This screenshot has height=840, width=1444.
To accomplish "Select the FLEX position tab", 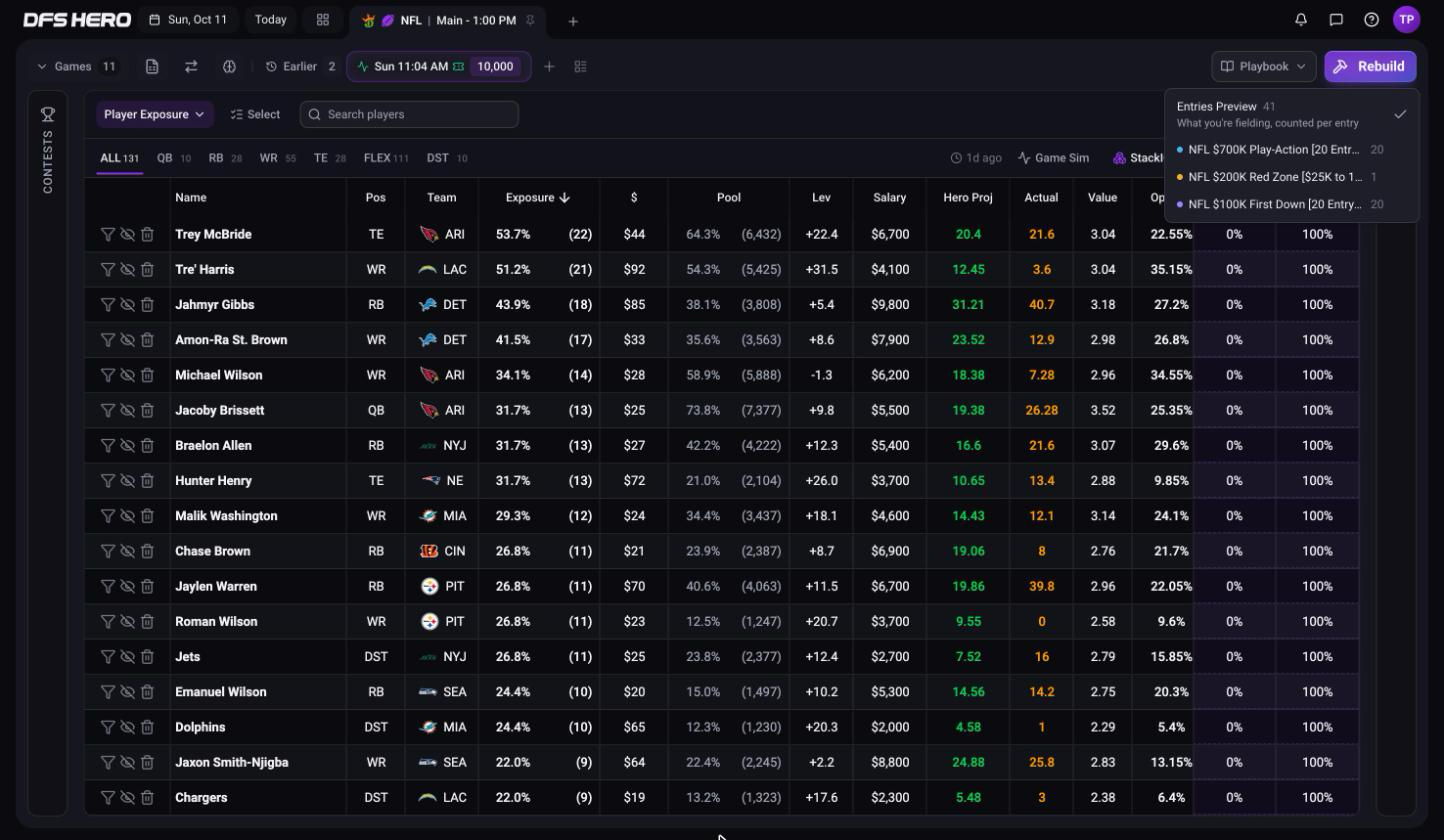I will click(386, 158).
